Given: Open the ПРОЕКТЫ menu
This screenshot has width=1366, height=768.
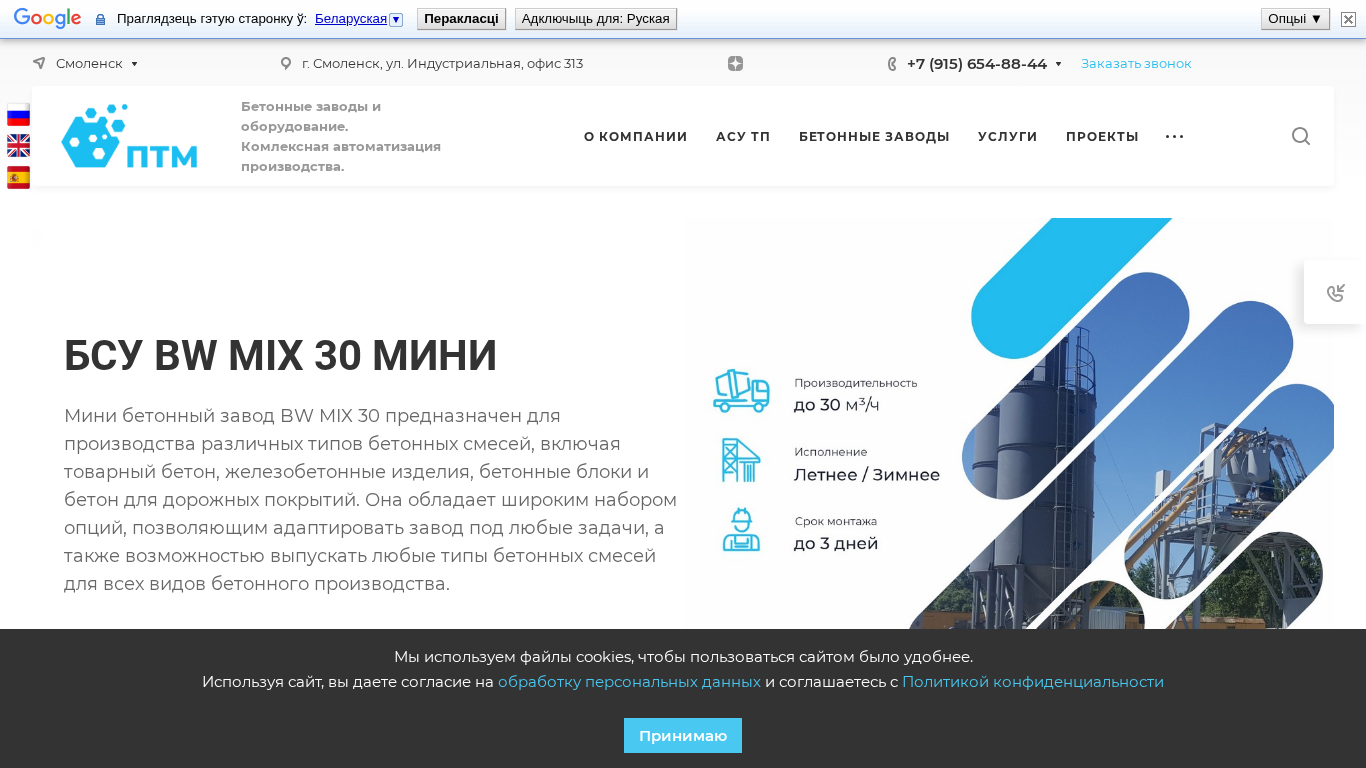Looking at the screenshot, I should pos(1102,136).
